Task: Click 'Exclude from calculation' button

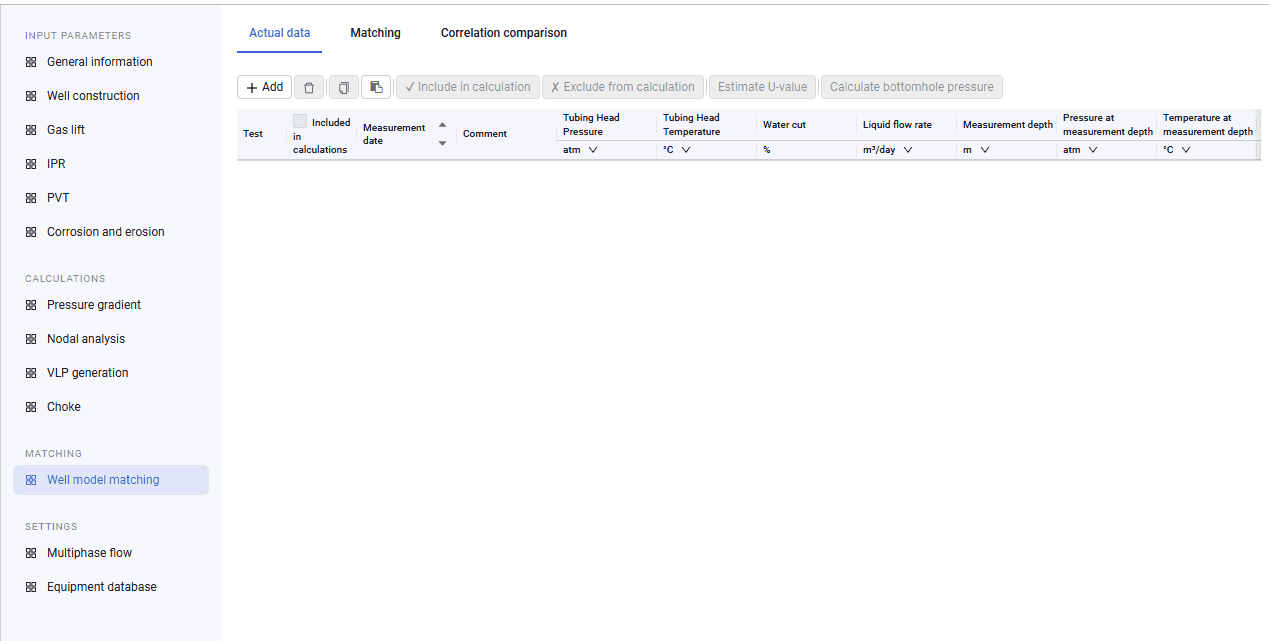Action: pos(623,87)
